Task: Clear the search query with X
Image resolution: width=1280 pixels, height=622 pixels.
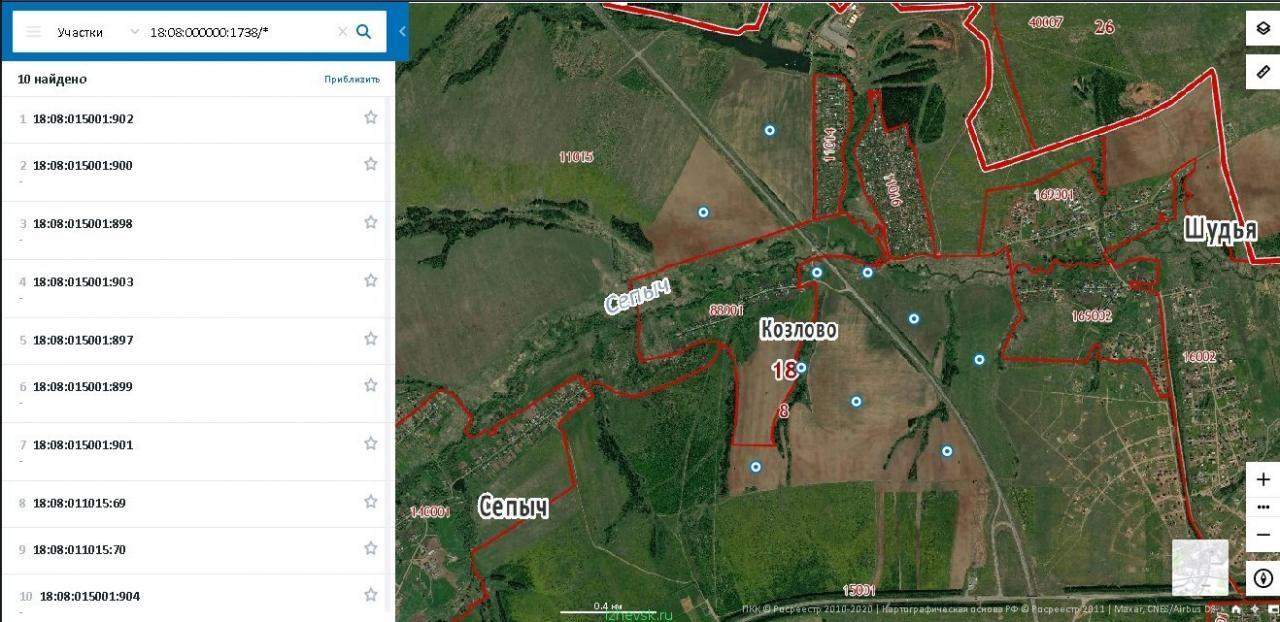Action: pyautogui.click(x=342, y=32)
